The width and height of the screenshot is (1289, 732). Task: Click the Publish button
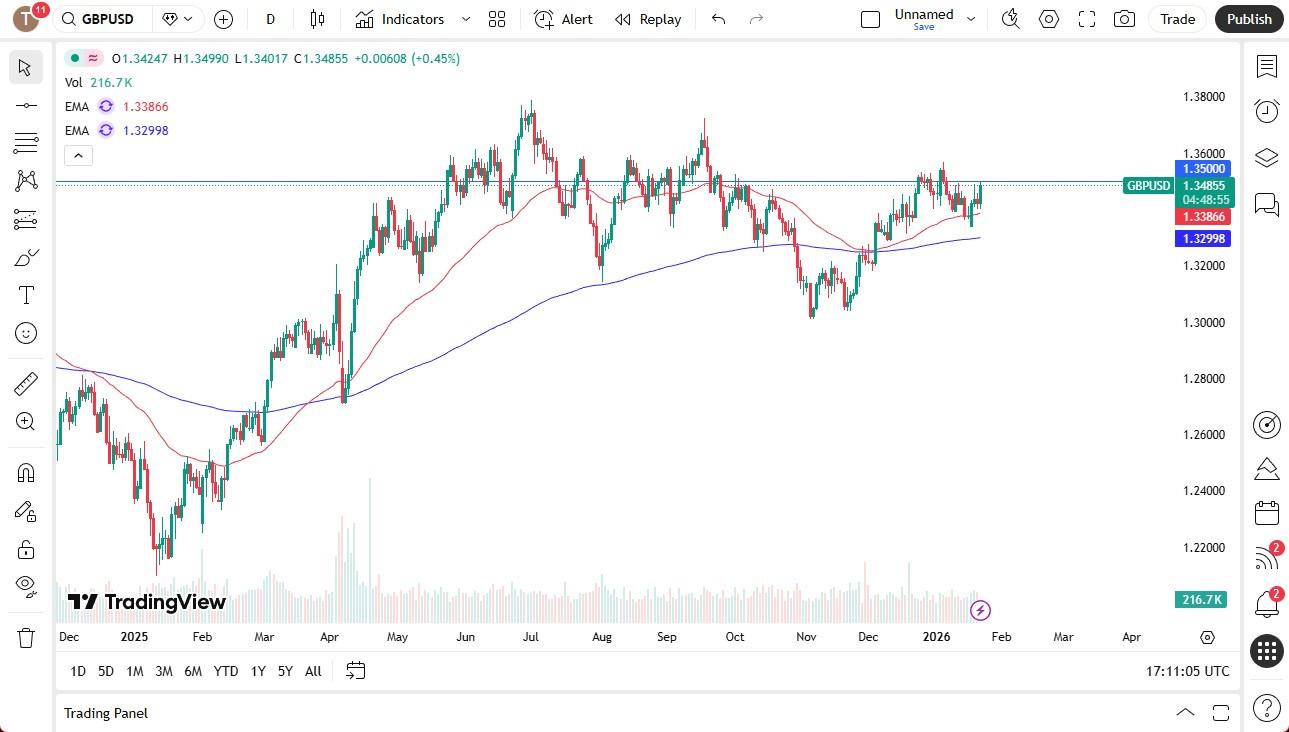click(x=1248, y=19)
